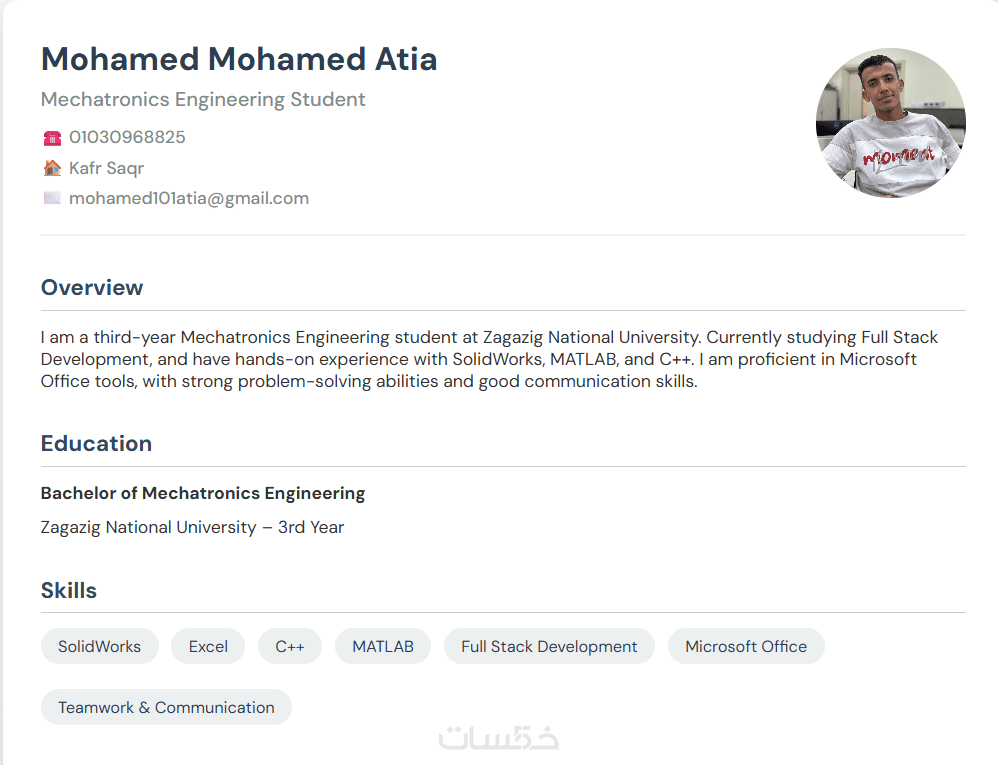The width and height of the screenshot is (998, 765).
Task: Click the Khamsat watermark logo
Action: click(499, 738)
